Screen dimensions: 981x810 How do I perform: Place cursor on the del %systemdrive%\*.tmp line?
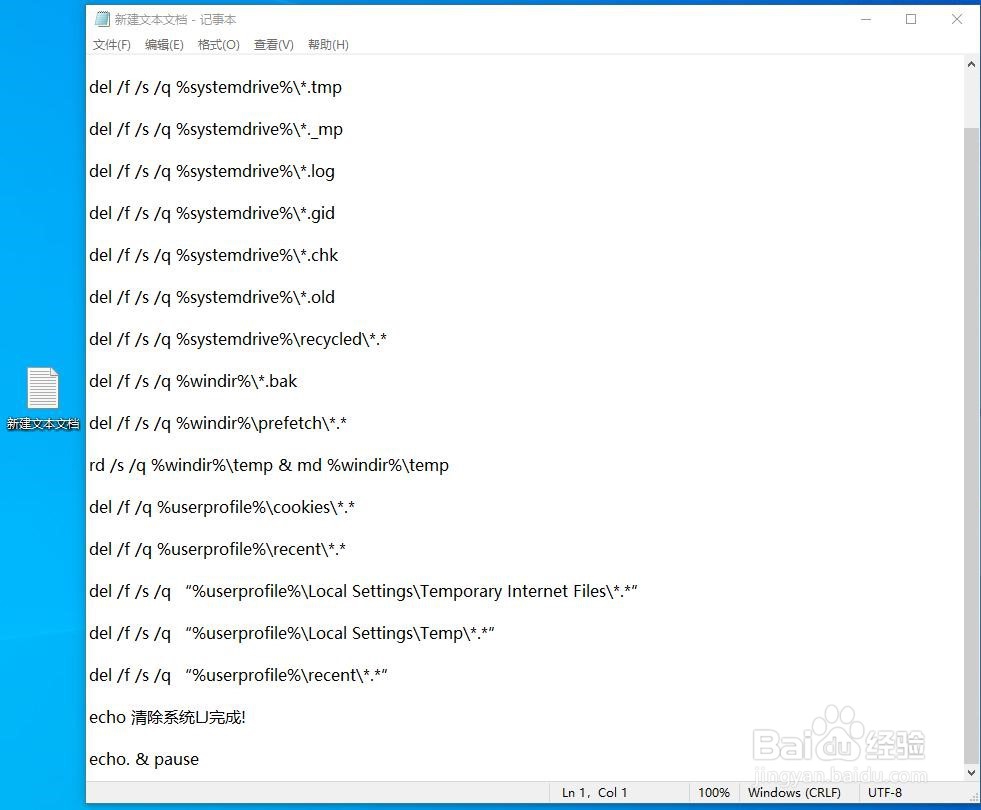(x=216, y=87)
